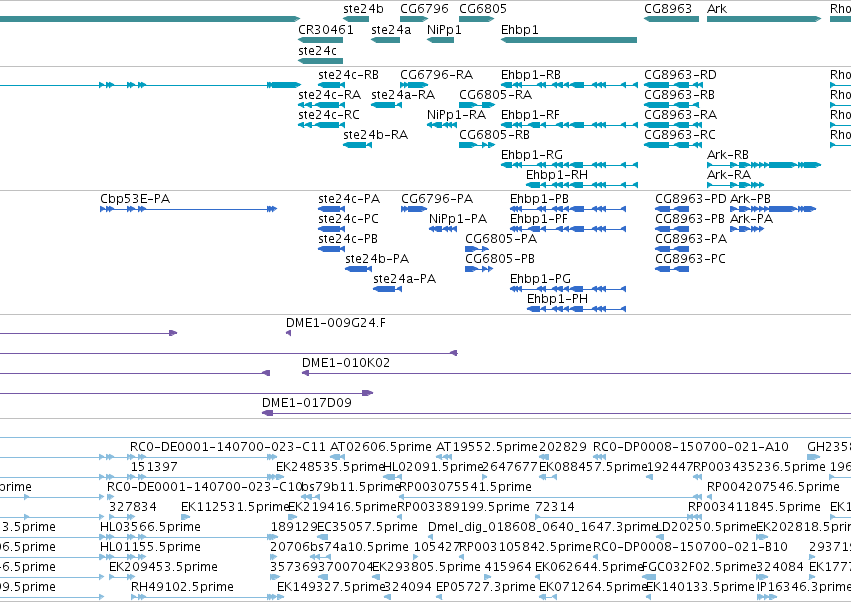Select the ste24a gene label

(x=391, y=30)
